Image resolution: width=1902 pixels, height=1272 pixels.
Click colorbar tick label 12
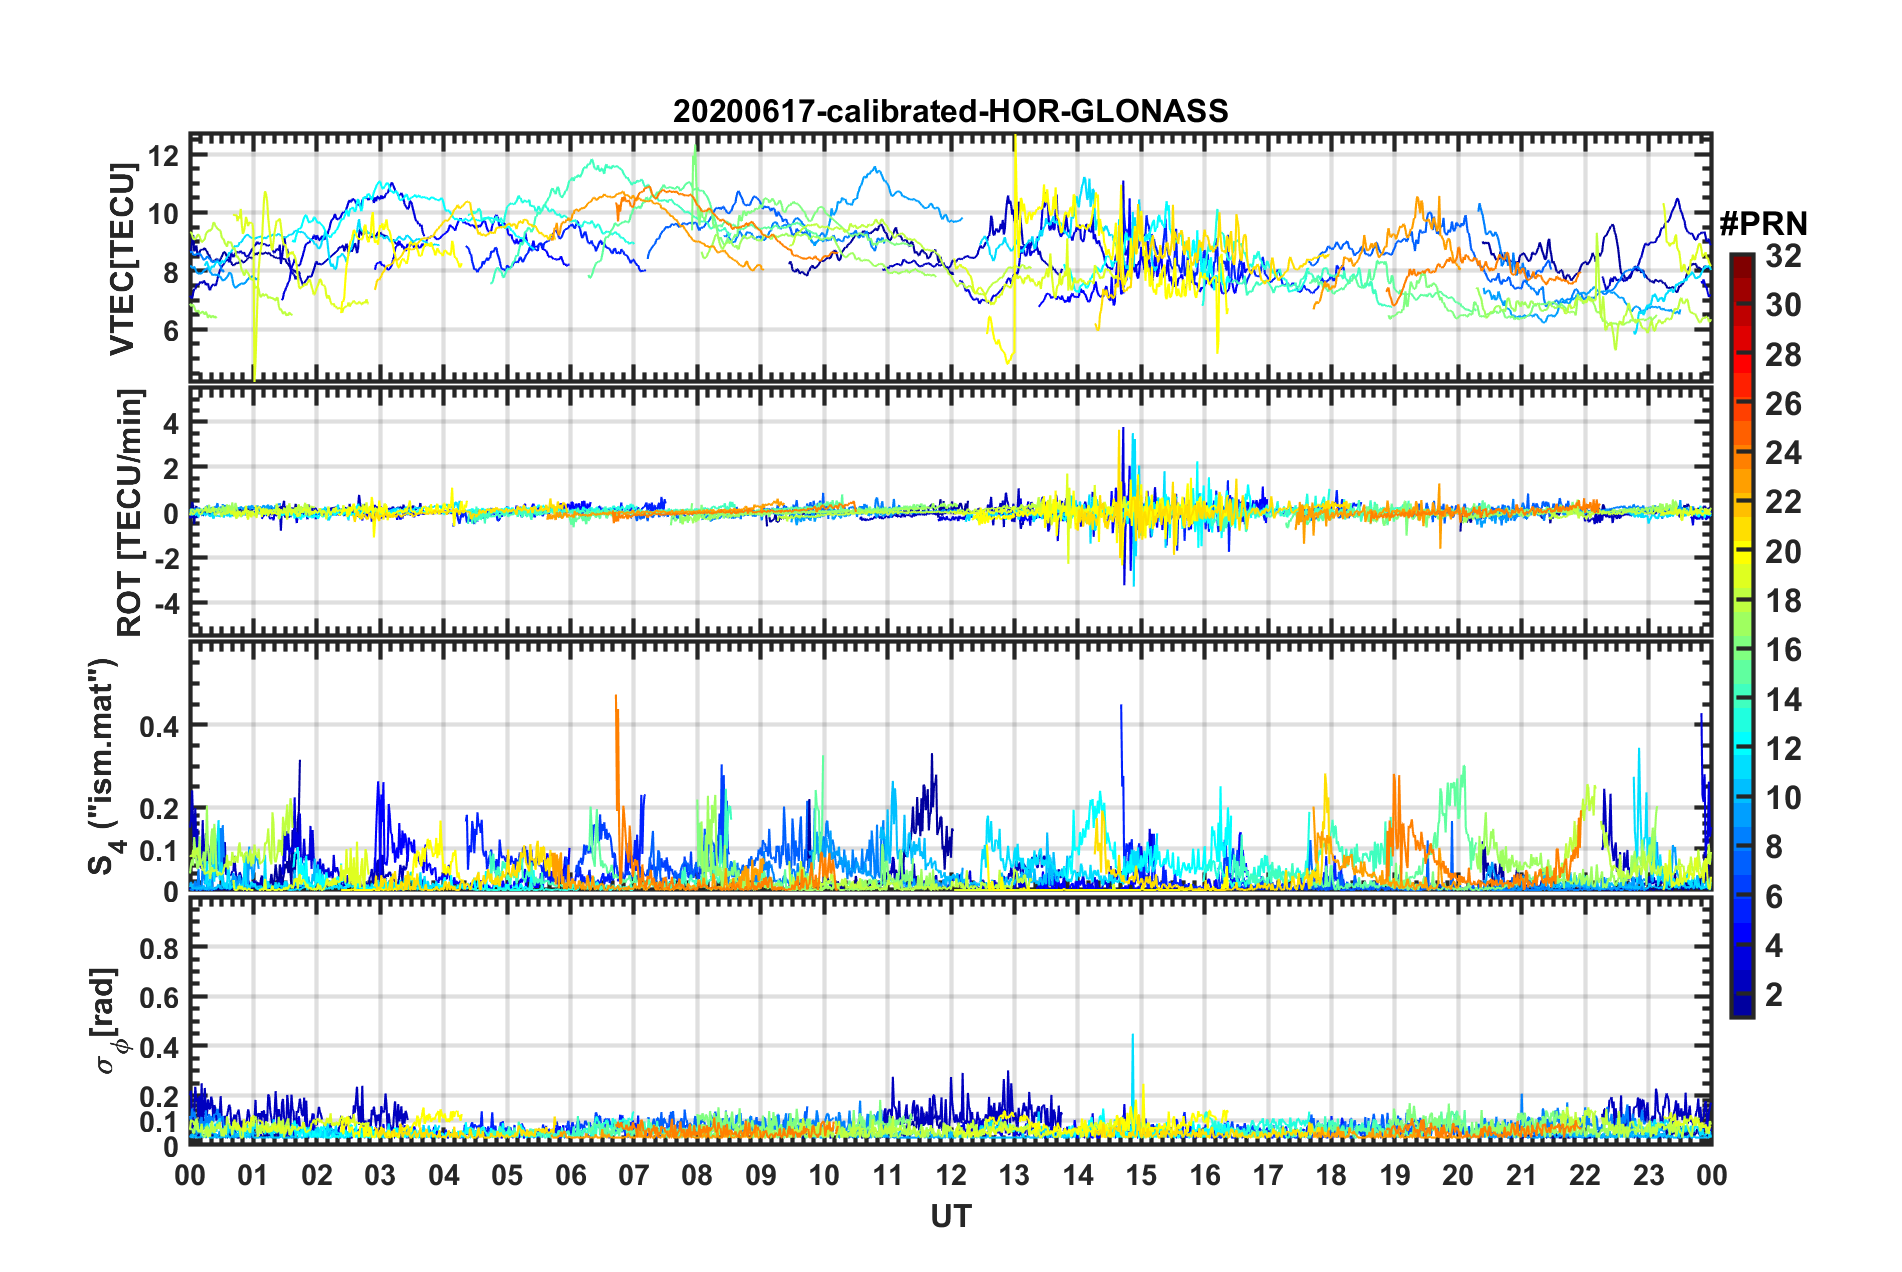pyautogui.click(x=1783, y=749)
